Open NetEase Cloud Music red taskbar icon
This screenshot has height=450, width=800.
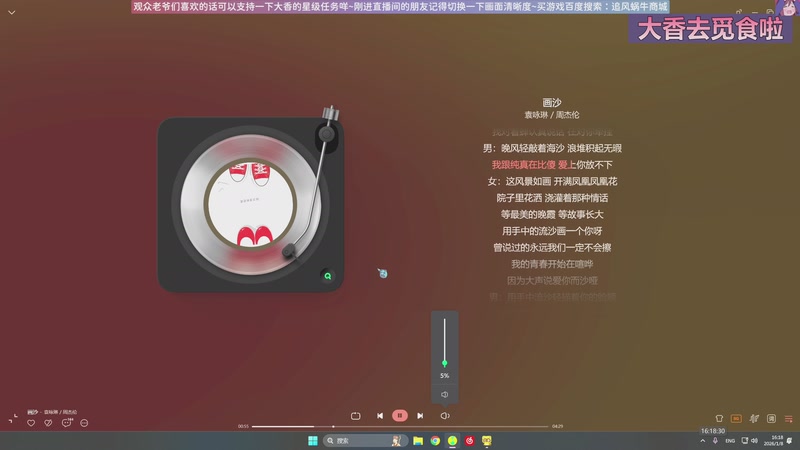pos(470,440)
